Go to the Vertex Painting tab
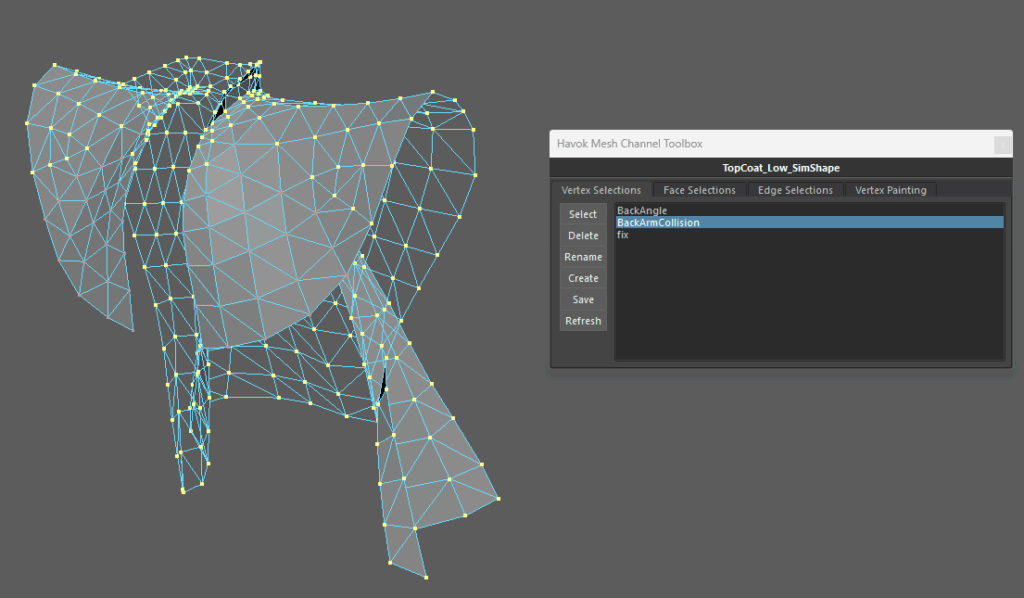Screen dimensions: 1024x598 tap(890, 190)
